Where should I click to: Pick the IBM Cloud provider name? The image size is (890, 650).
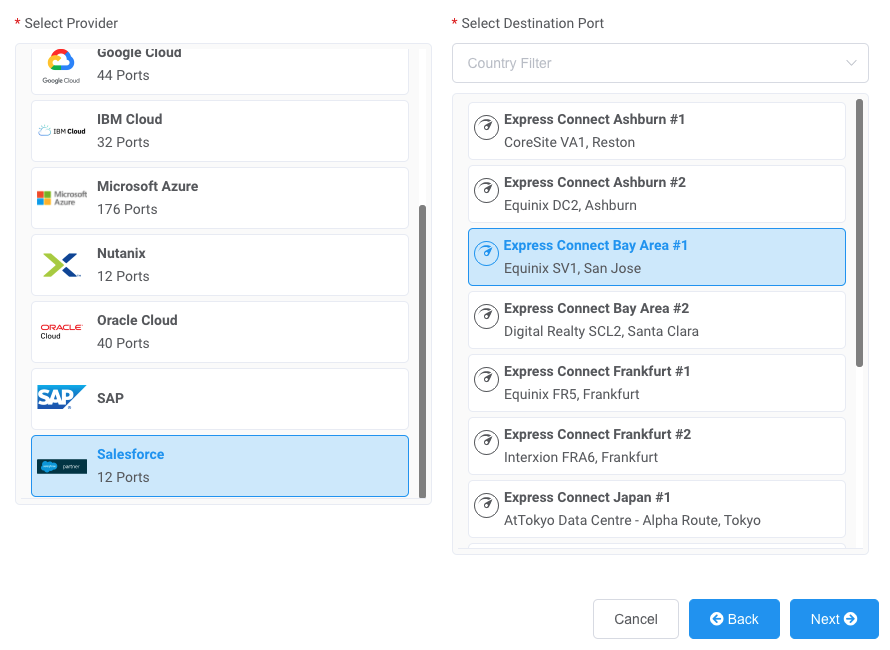129,119
